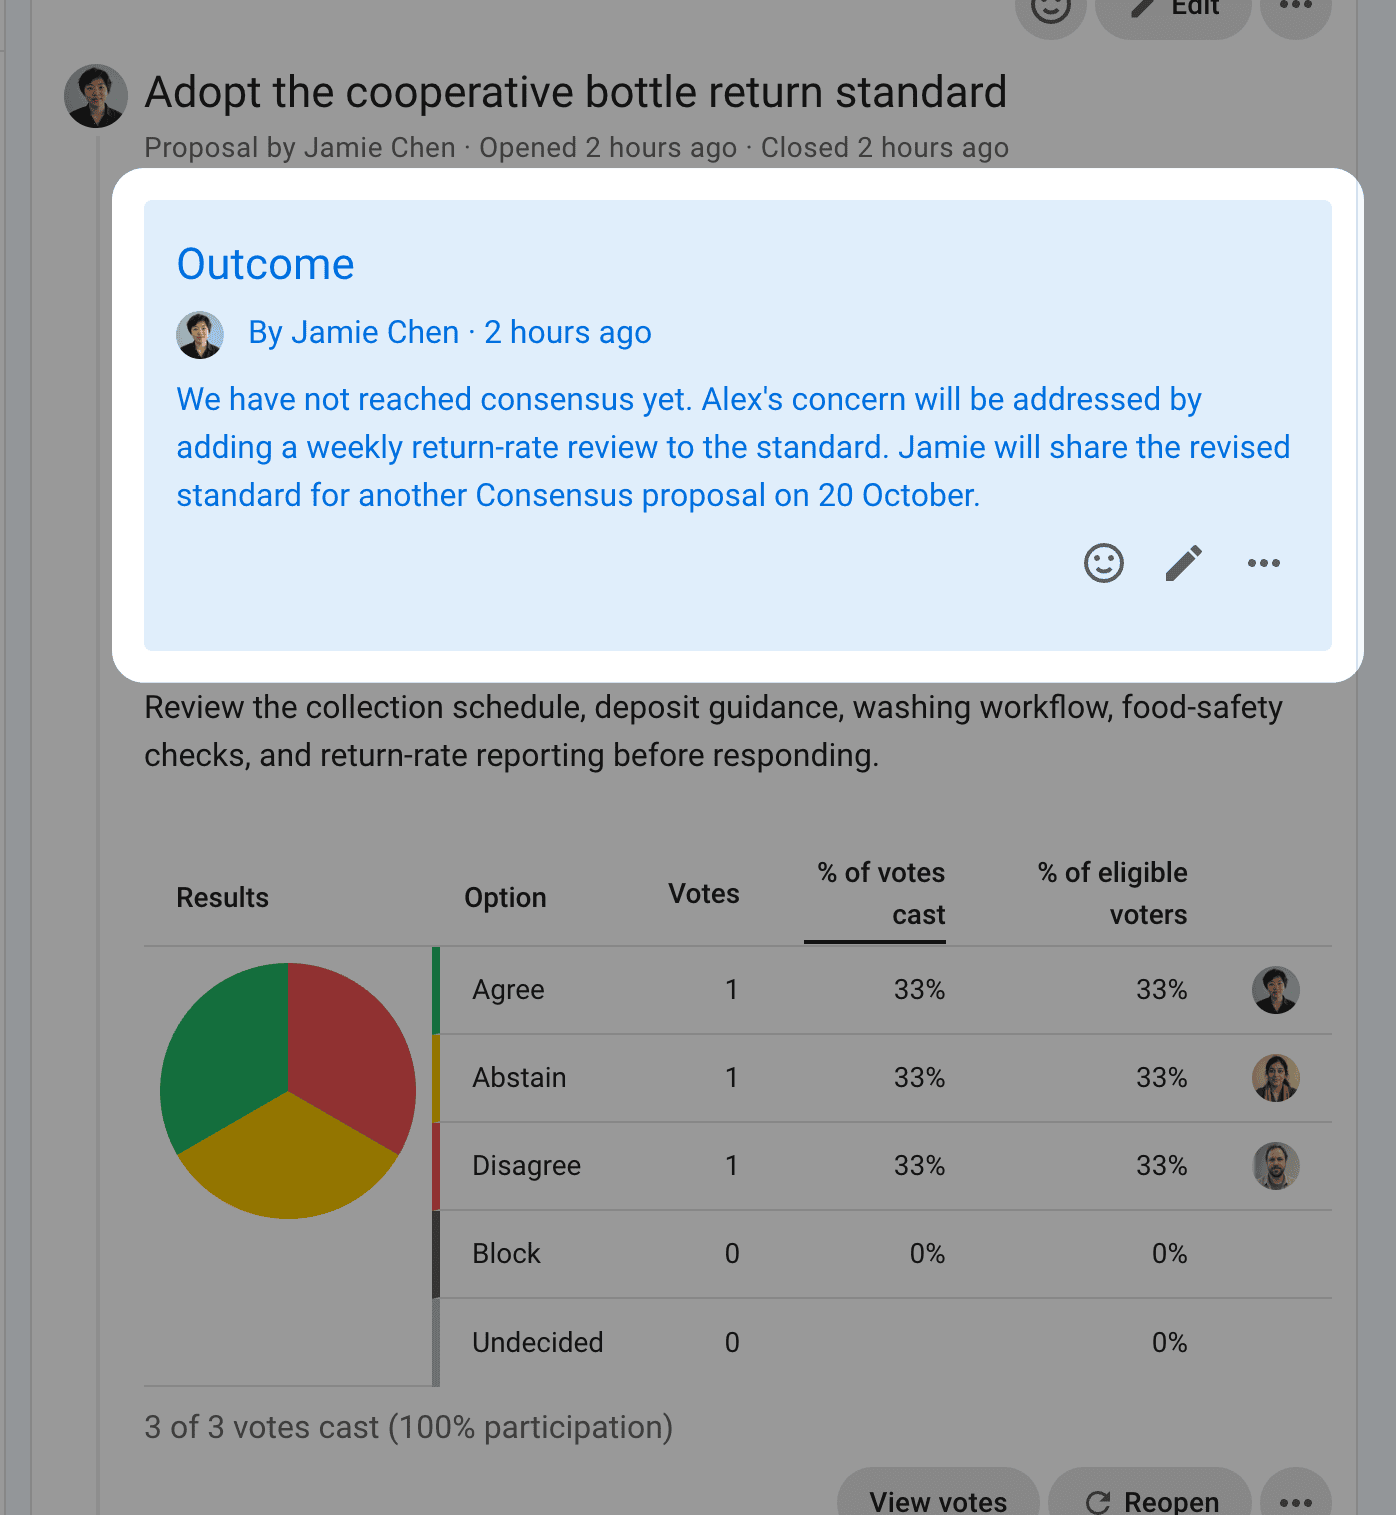The width and height of the screenshot is (1396, 1515).
Task: Open View votes button
Action: tap(938, 1494)
